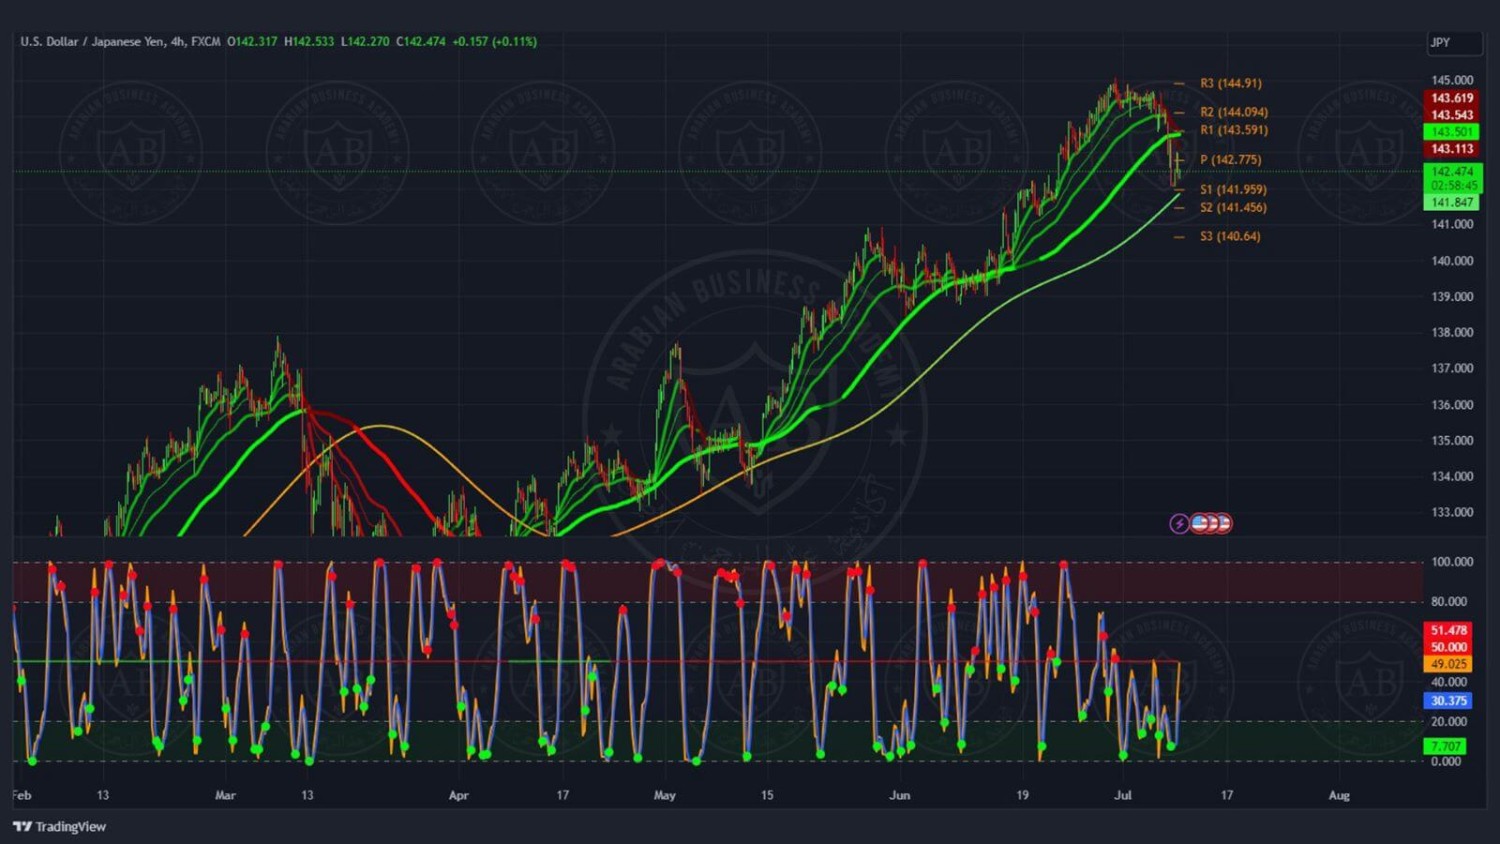1500x844 pixels.
Task: Select the S3 (140.64) support label
Action: pos(1230,237)
